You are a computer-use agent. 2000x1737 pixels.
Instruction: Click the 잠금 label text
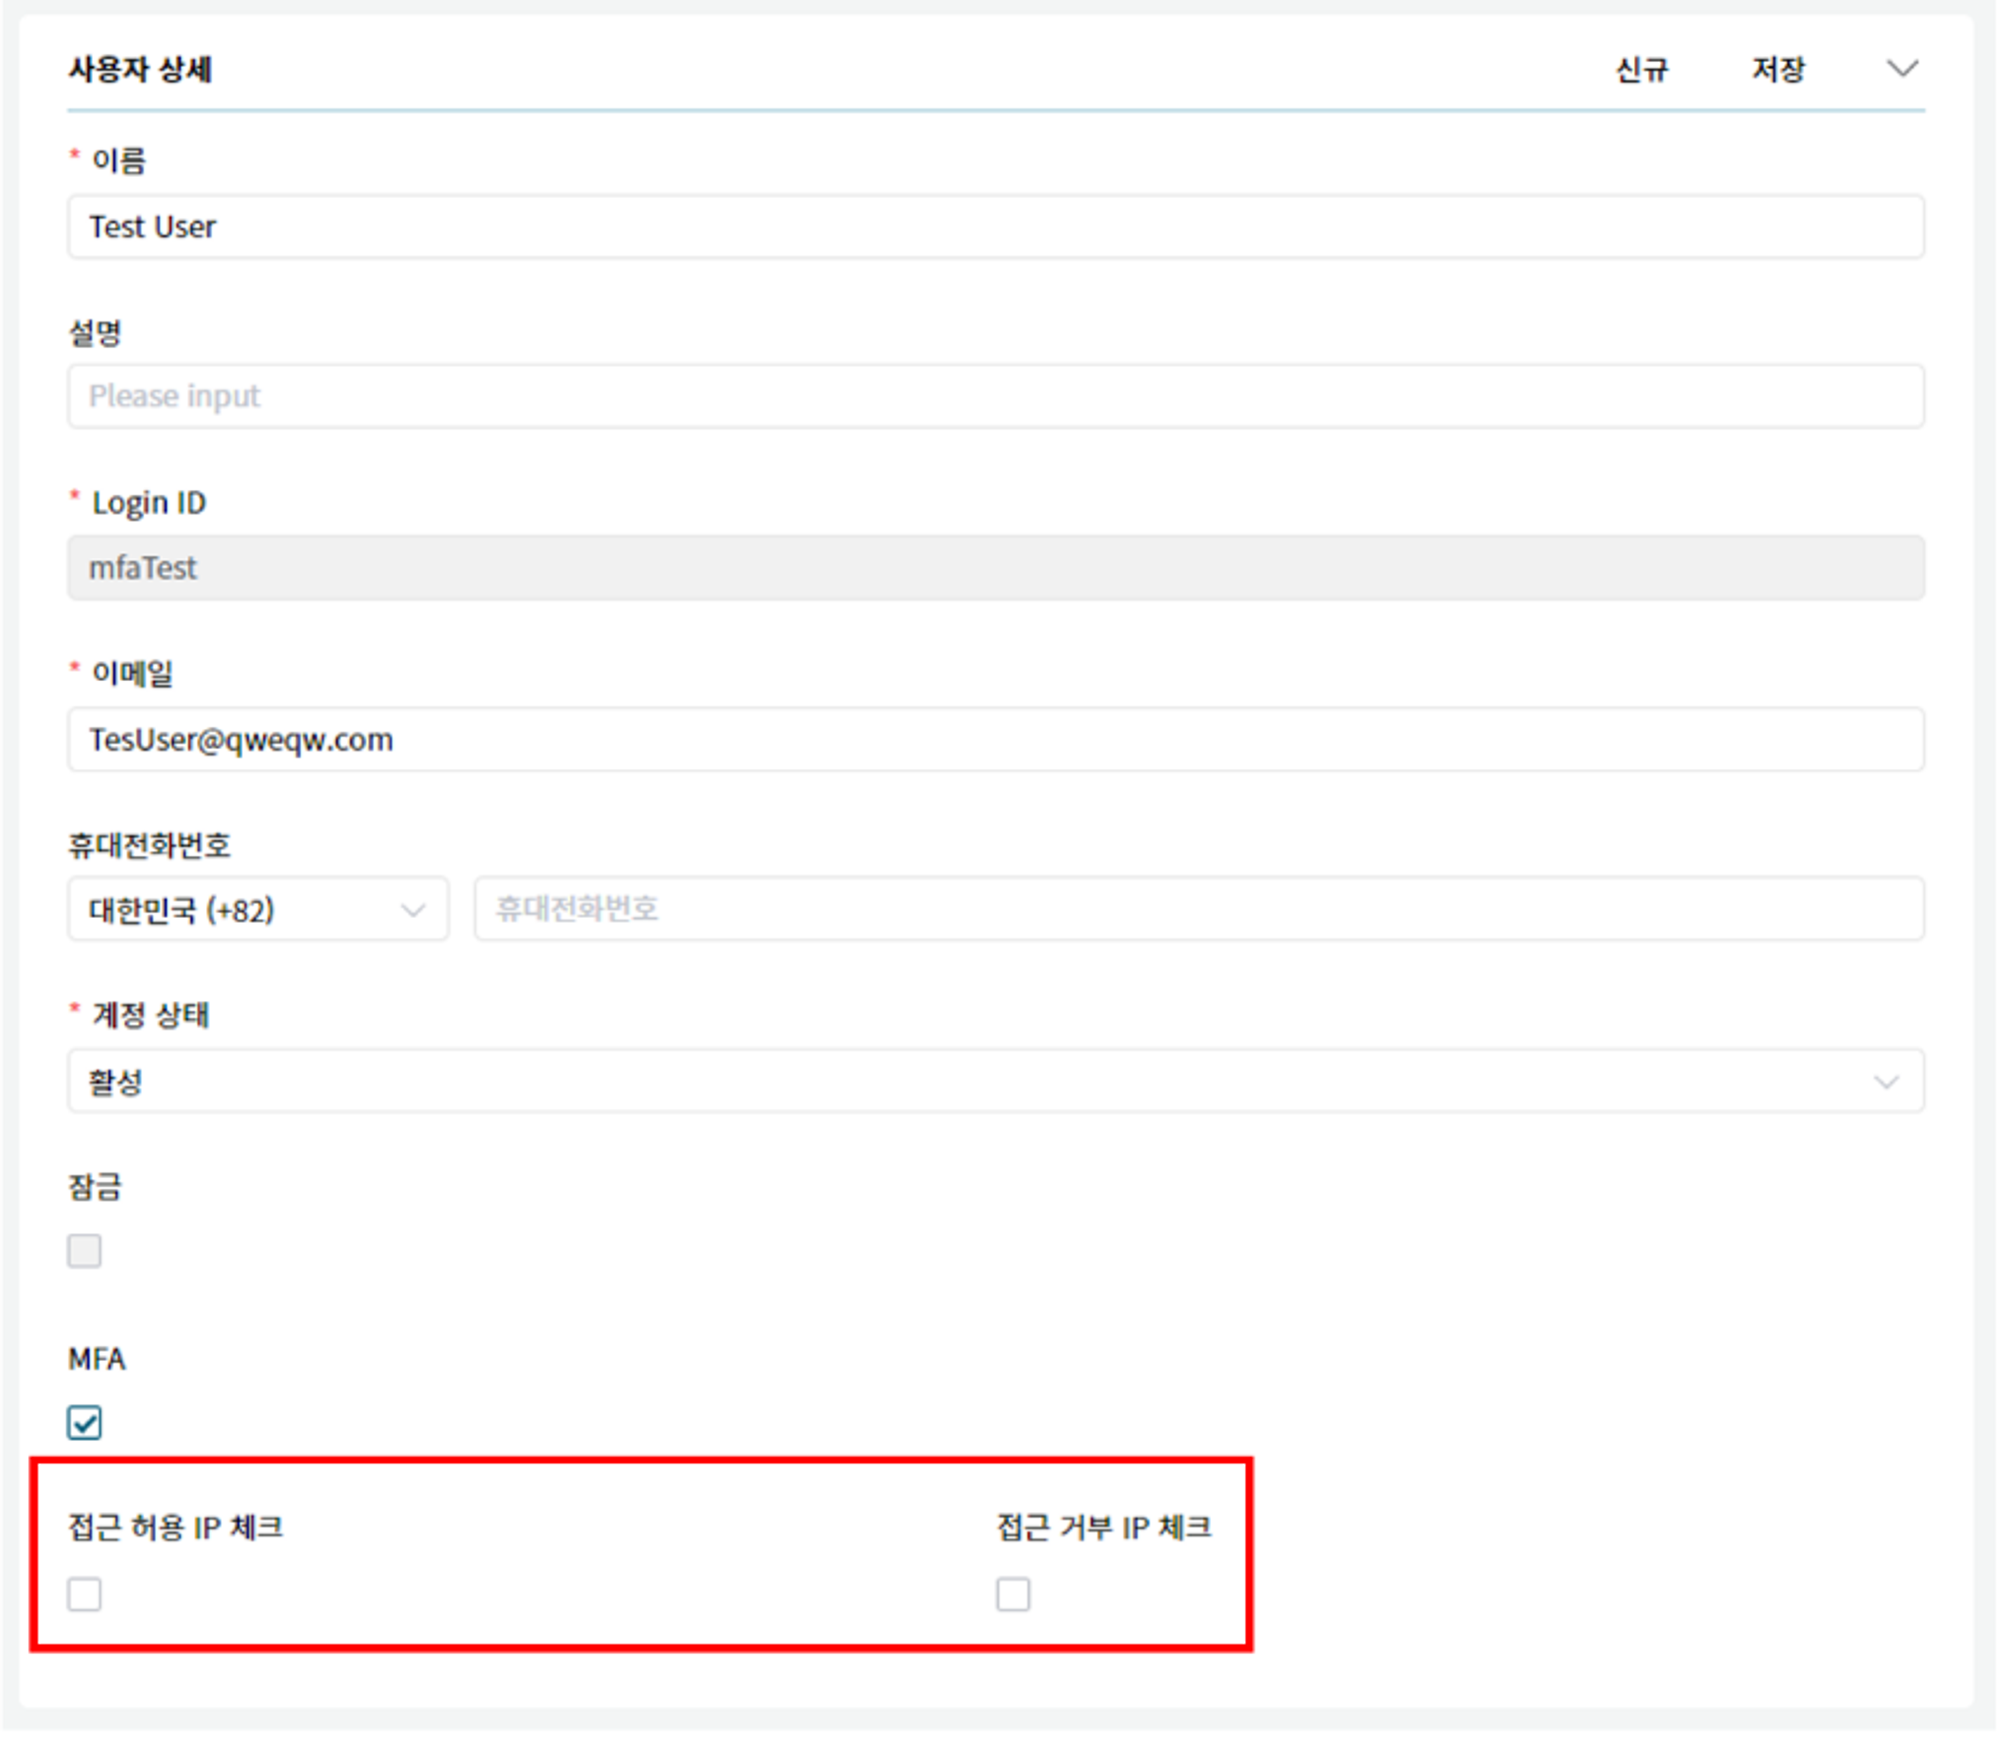(x=95, y=1187)
